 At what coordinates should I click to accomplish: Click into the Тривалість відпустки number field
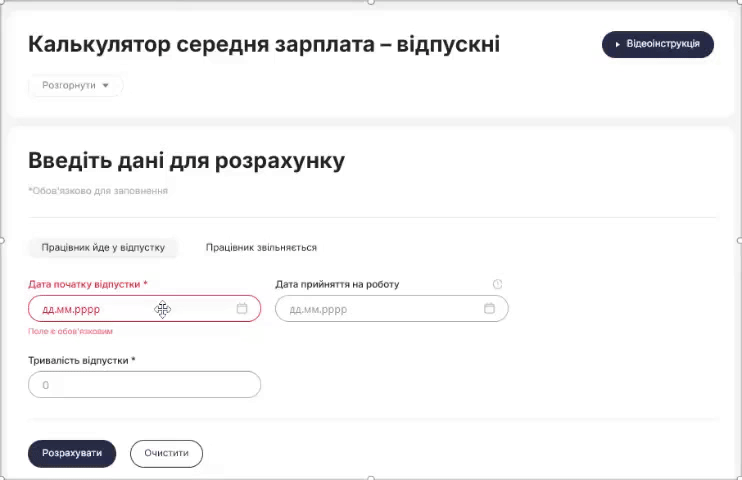(144, 384)
